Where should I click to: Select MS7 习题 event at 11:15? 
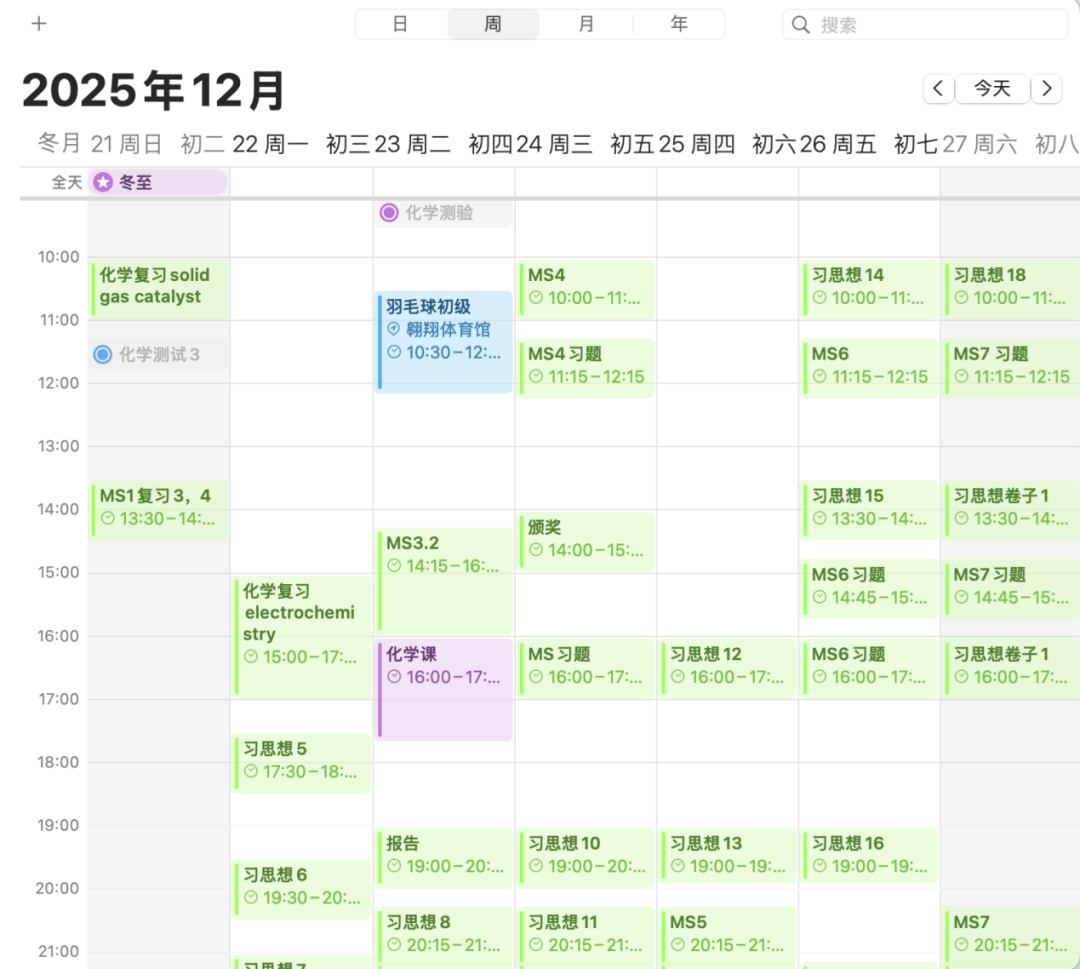click(1011, 368)
